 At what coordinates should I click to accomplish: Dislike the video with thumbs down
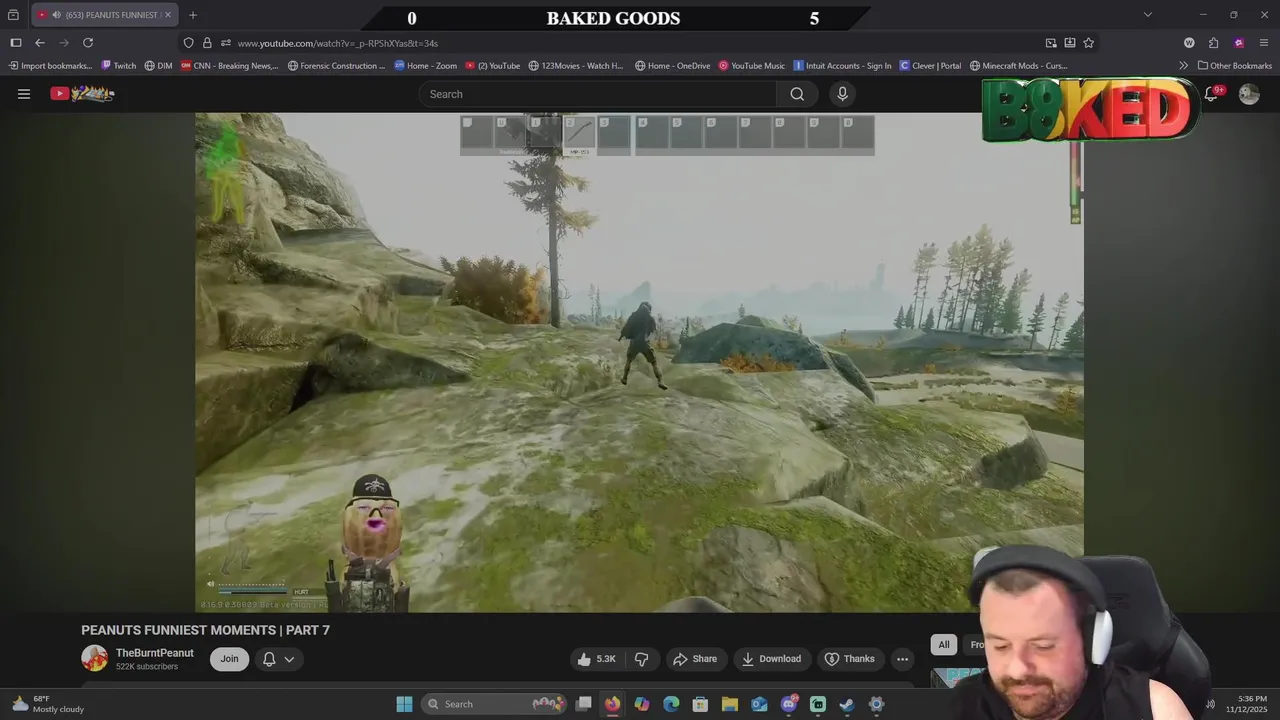[x=642, y=659]
